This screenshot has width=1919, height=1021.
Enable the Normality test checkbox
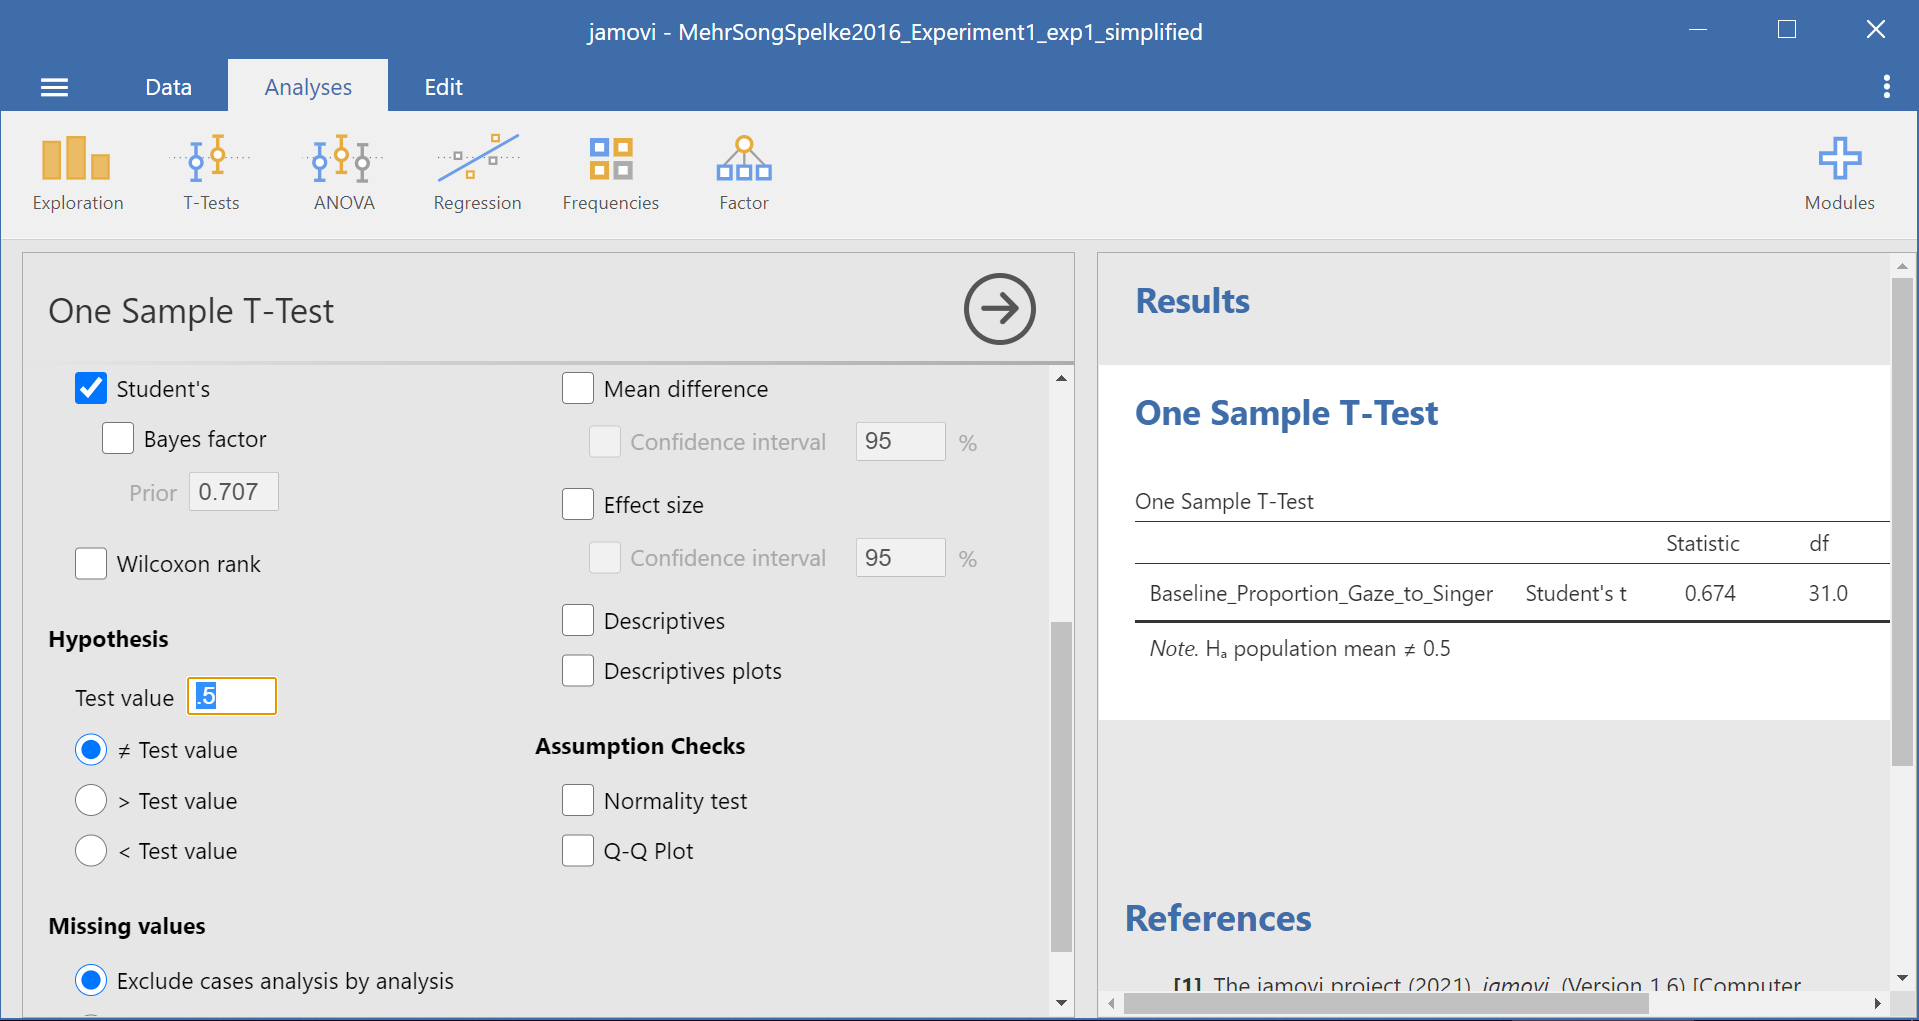click(578, 801)
